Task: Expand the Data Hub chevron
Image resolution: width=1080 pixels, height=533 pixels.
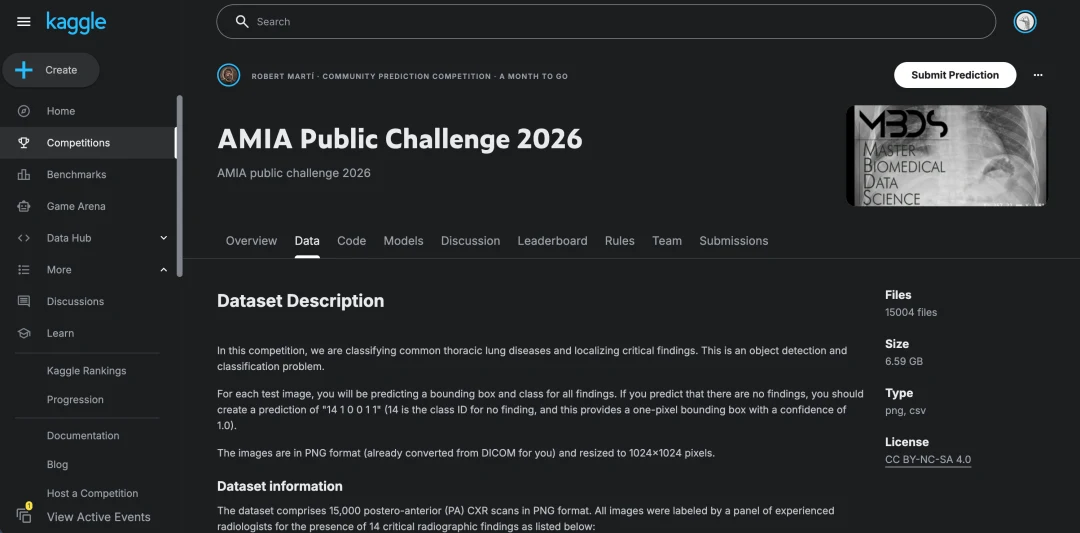Action: click(x=164, y=238)
